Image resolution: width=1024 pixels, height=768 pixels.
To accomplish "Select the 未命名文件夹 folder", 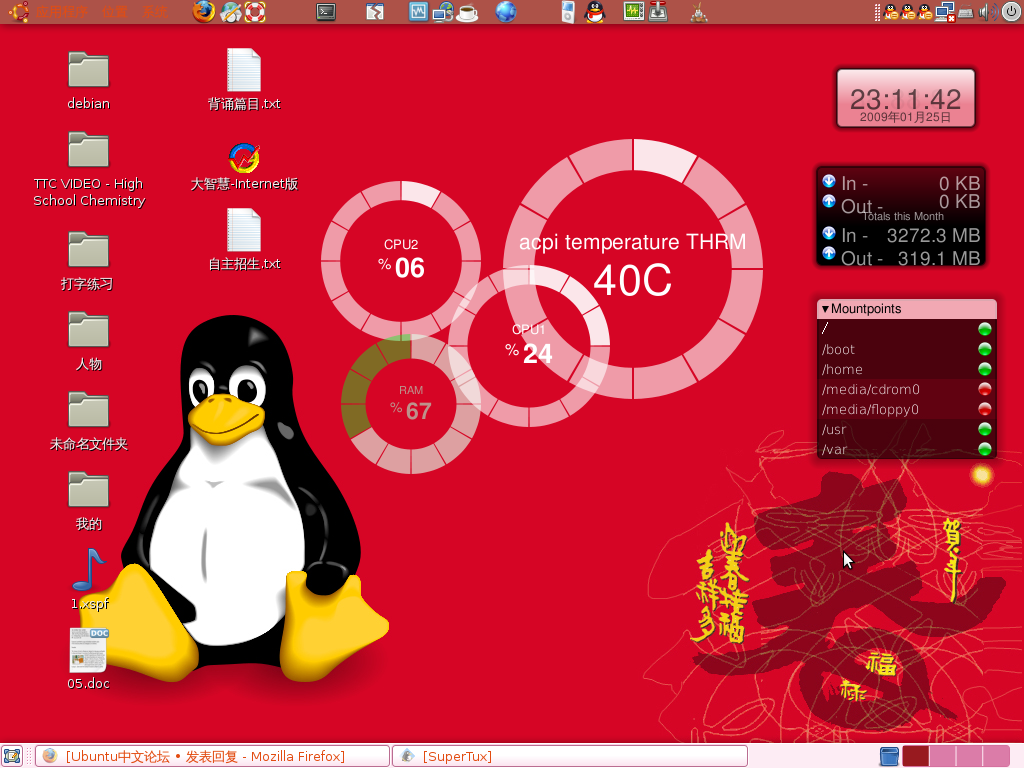I will [88, 421].
